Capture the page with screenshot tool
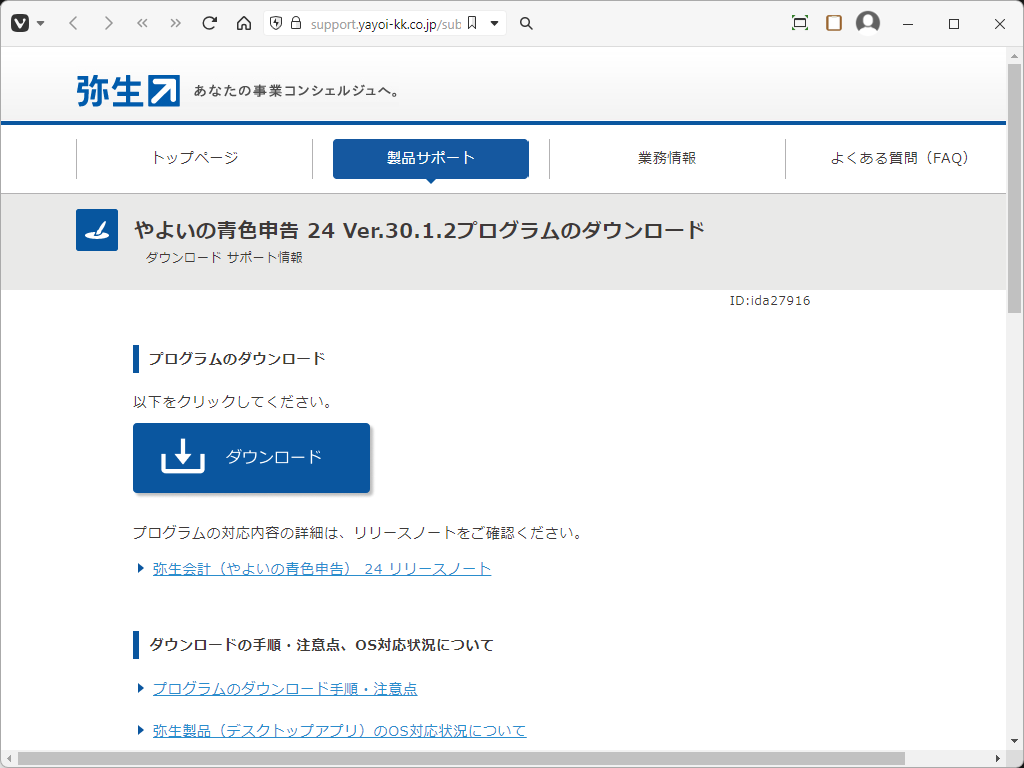This screenshot has height=768, width=1024. pos(799,24)
